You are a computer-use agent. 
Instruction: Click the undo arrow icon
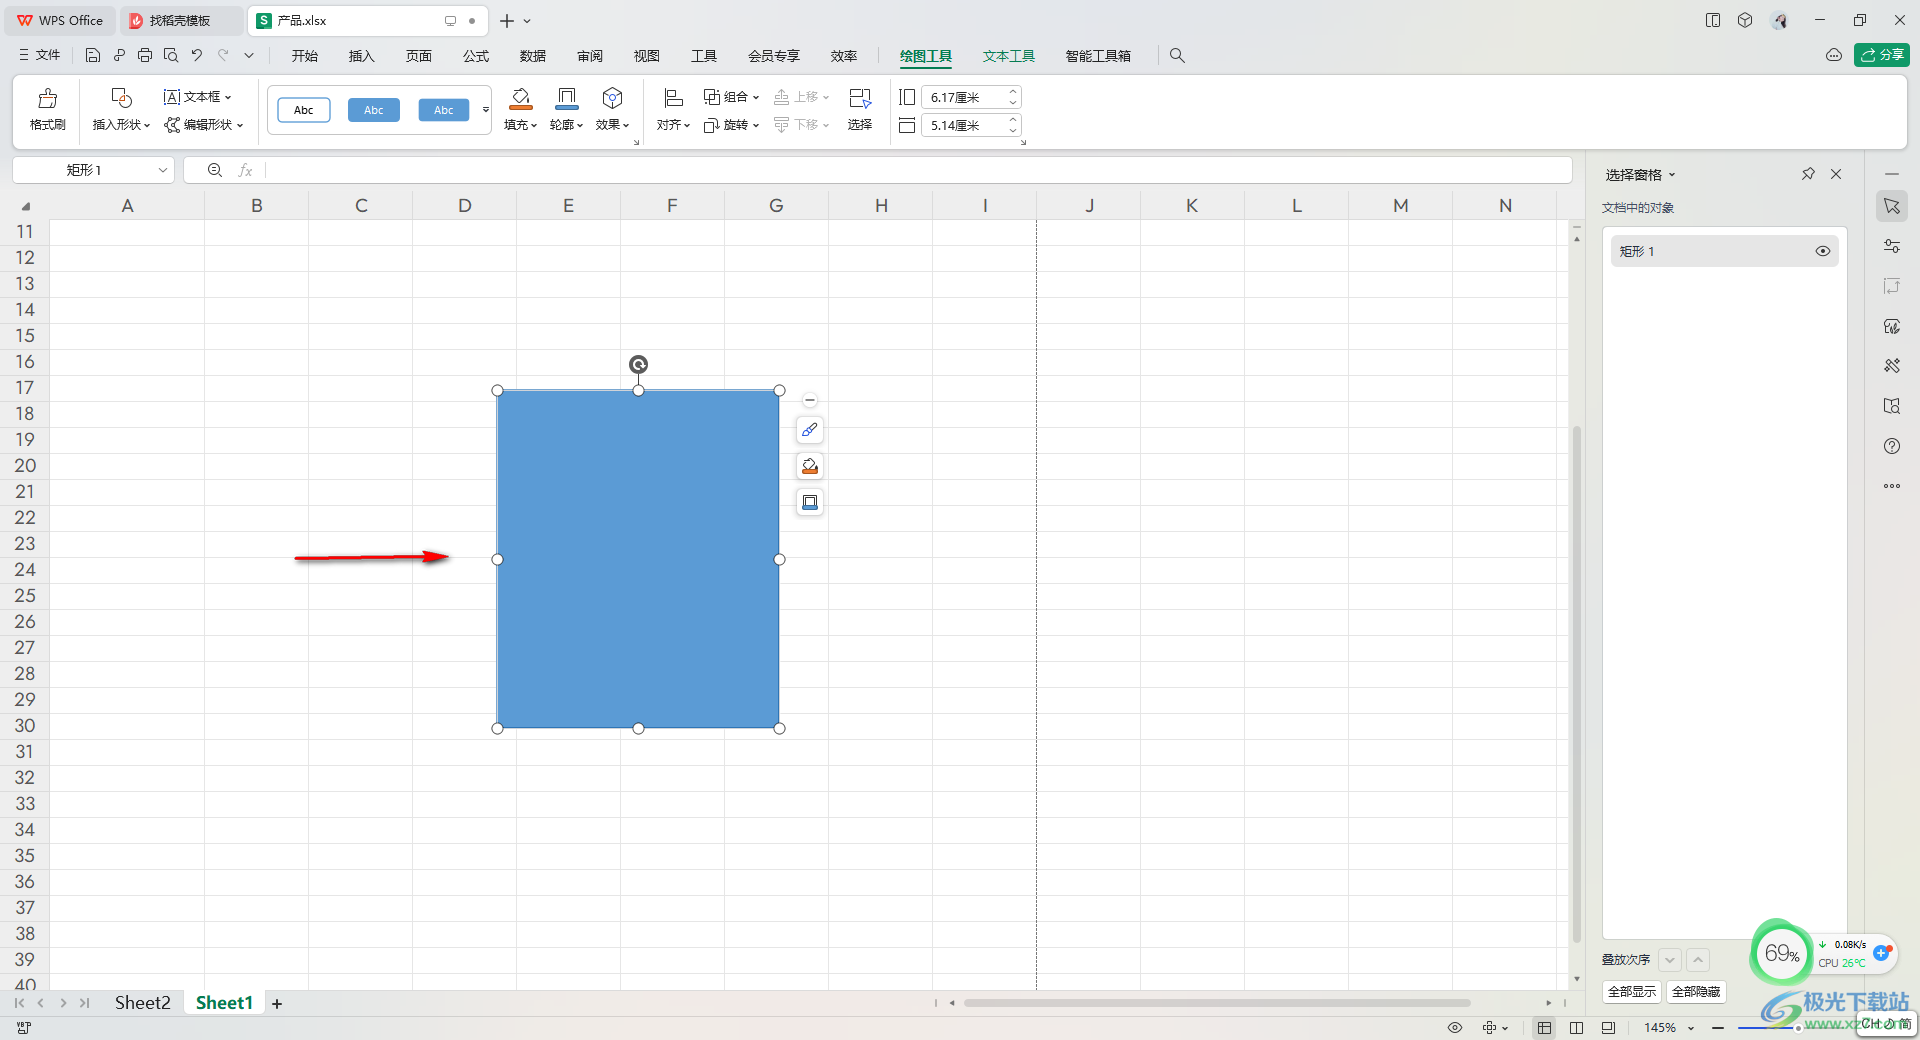(x=197, y=55)
